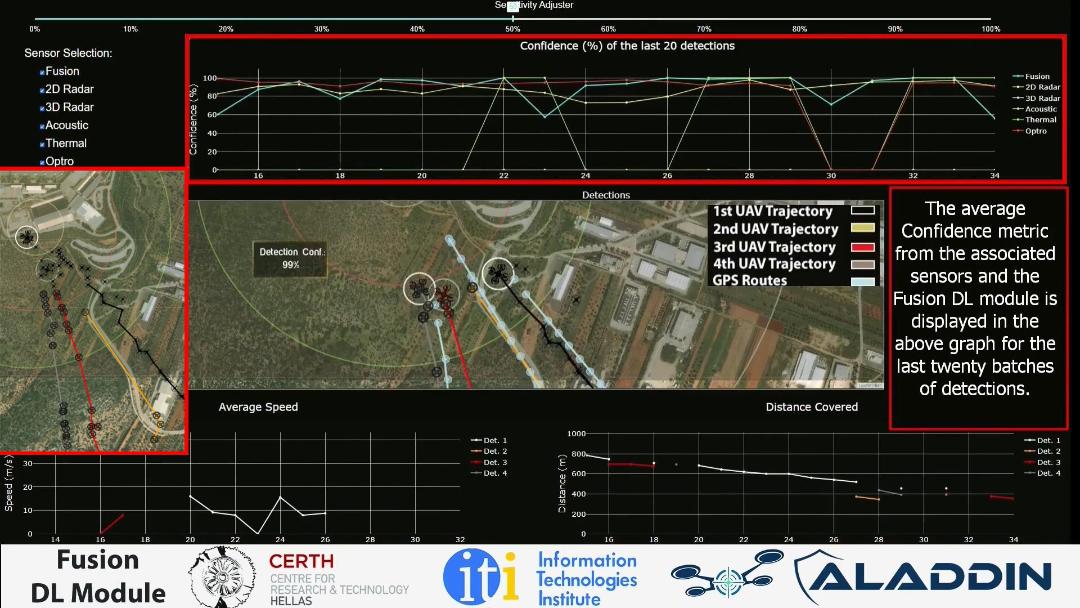Toggle Optro series in confidence chart legend
Image resolution: width=1080 pixels, height=608 pixels.
click(x=1035, y=131)
